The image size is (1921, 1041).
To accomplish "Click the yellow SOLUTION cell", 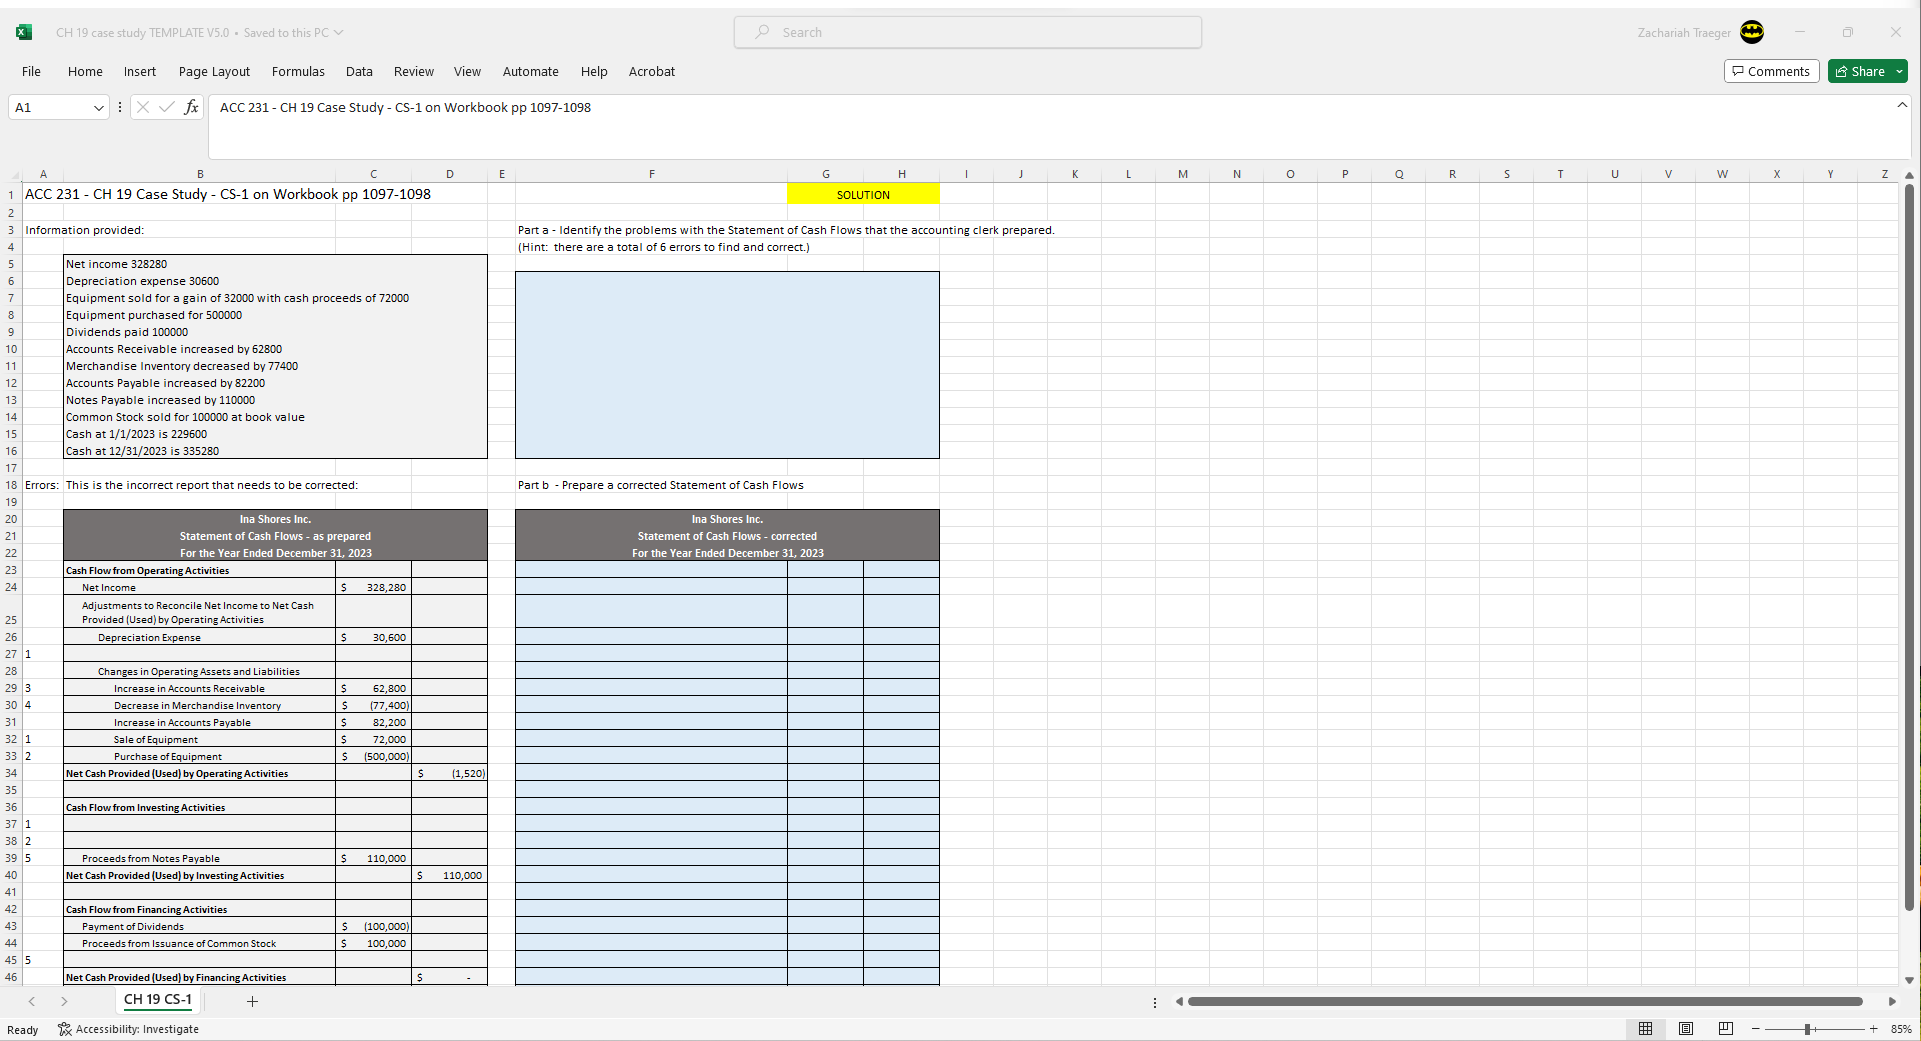I will [863, 194].
